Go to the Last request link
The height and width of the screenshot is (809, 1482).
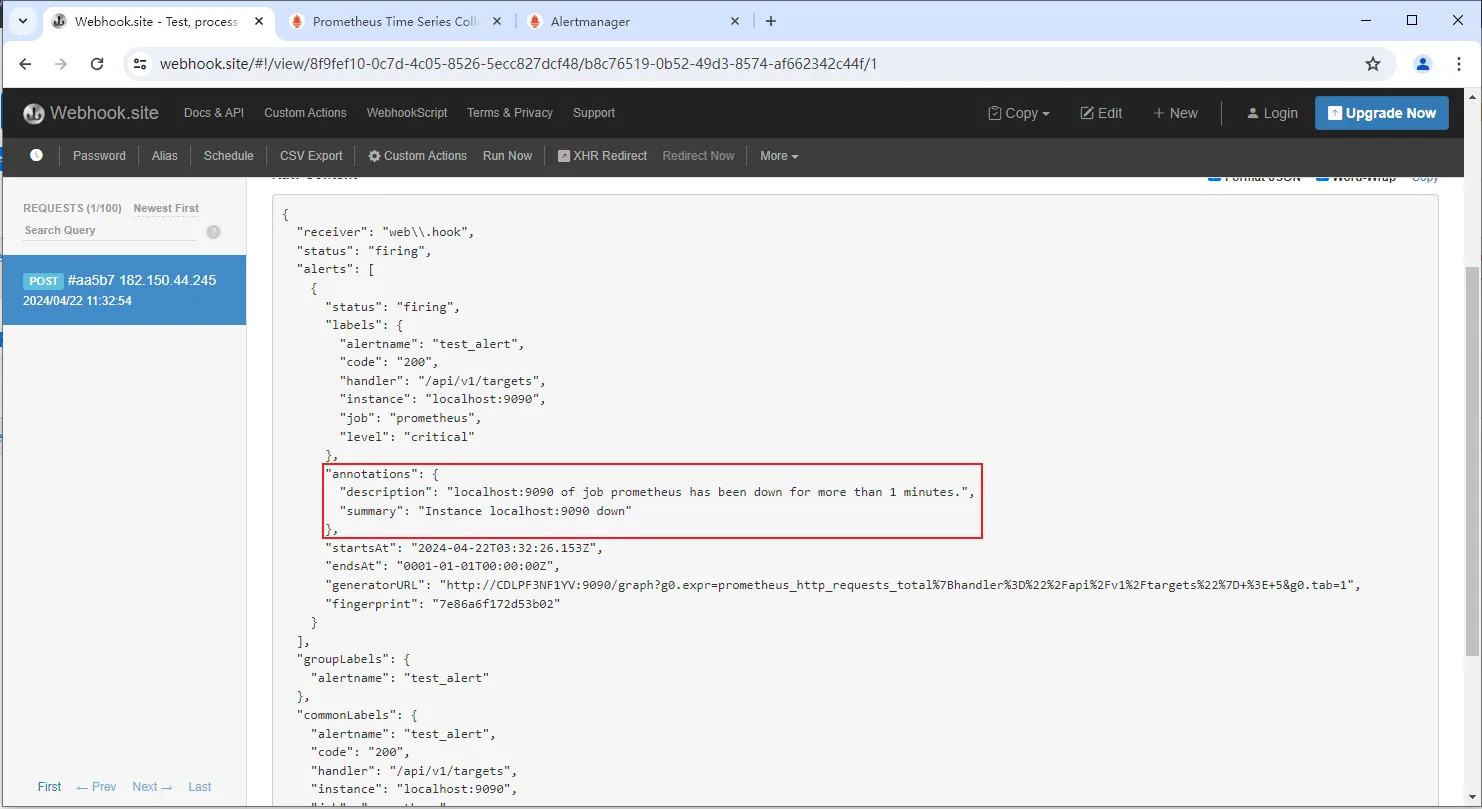(x=200, y=787)
